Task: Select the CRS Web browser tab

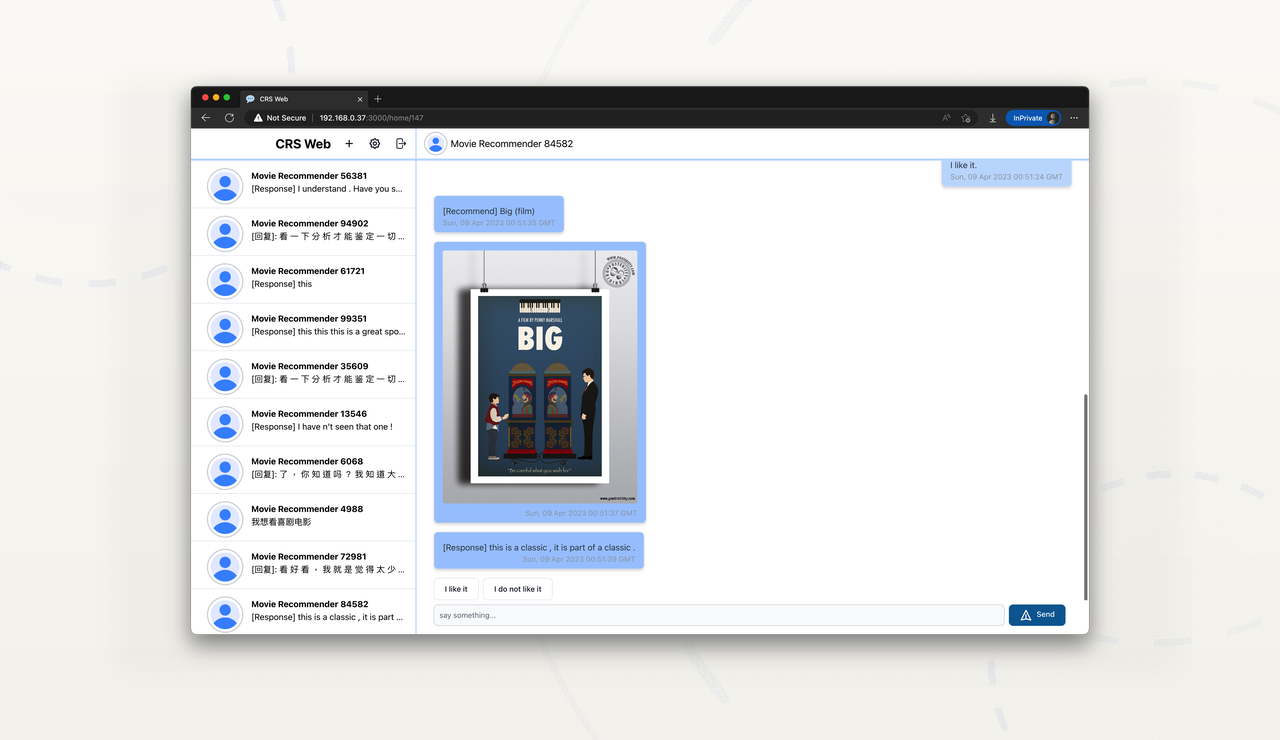Action: 304,99
